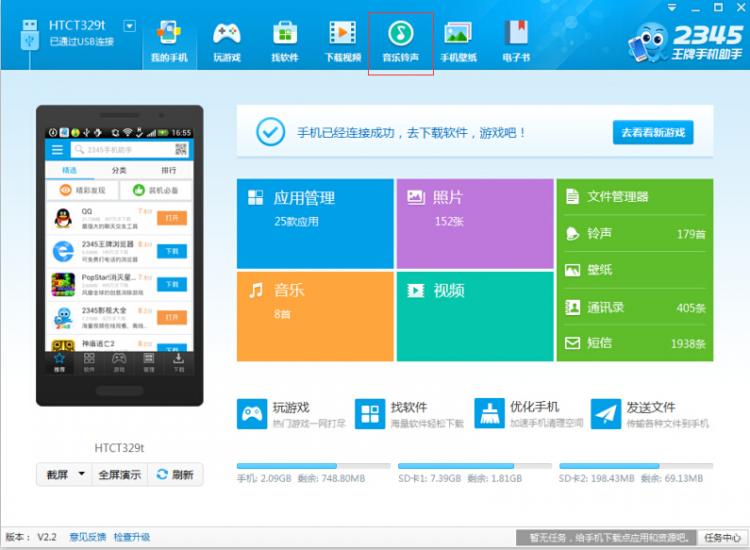This screenshot has width=750, height=550.
Task: Open the 通讯录 entry with 405 contacts
Action: [635, 307]
